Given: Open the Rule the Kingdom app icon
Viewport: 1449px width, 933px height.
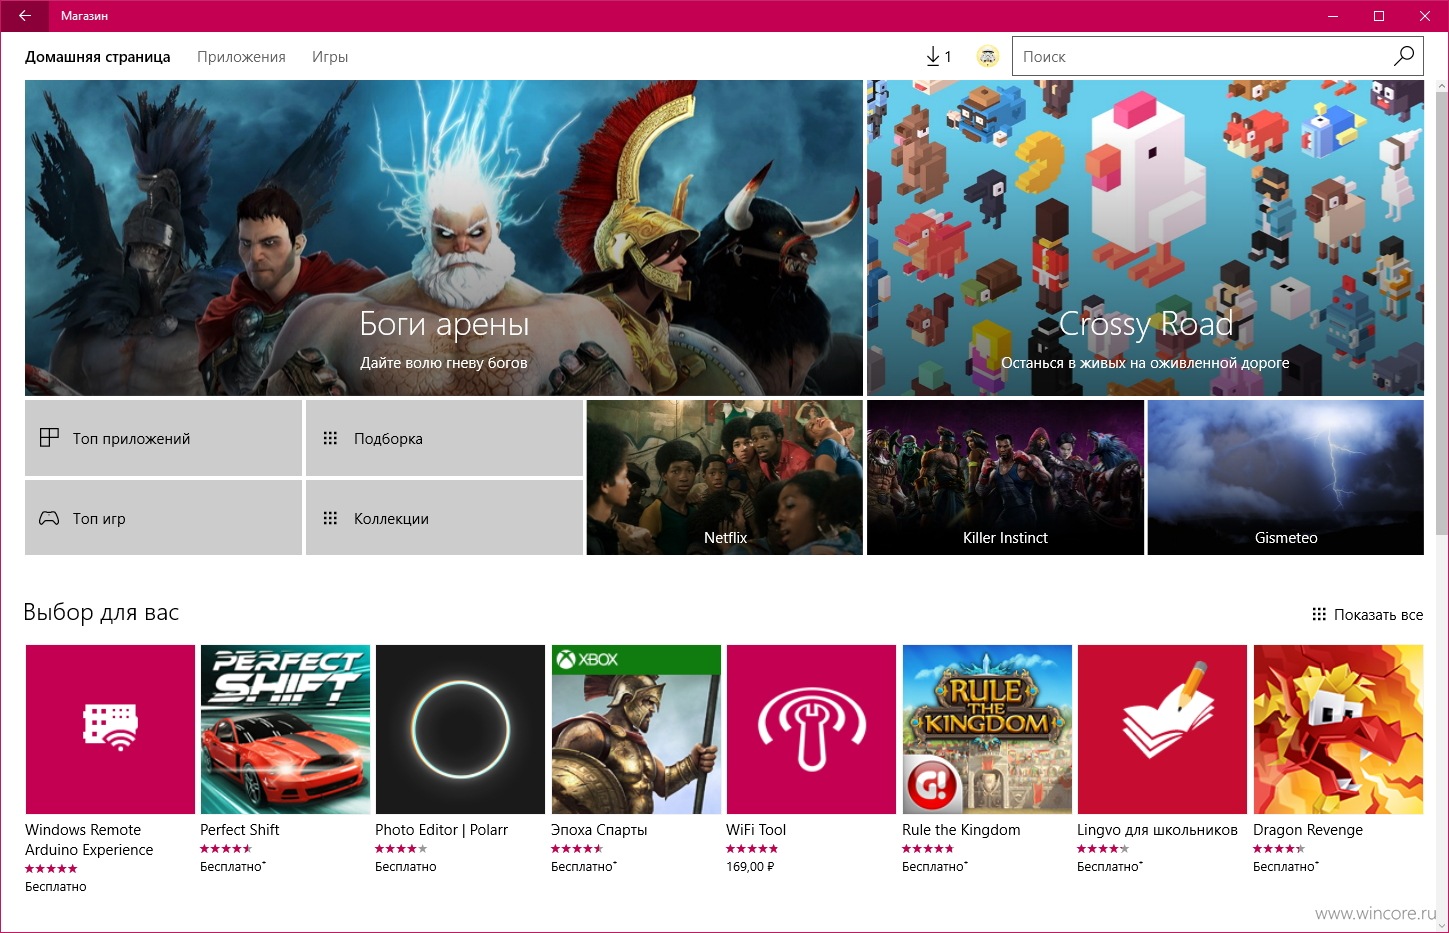Looking at the screenshot, I should click(x=987, y=729).
